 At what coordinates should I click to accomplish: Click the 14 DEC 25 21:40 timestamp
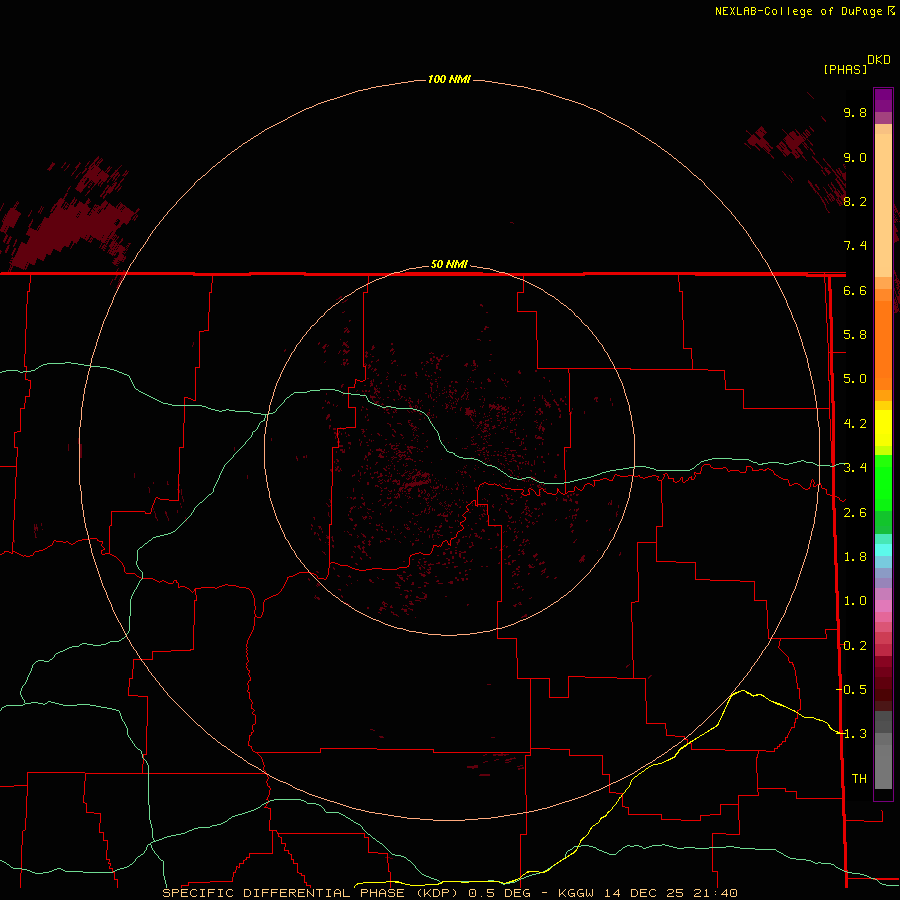point(670,893)
